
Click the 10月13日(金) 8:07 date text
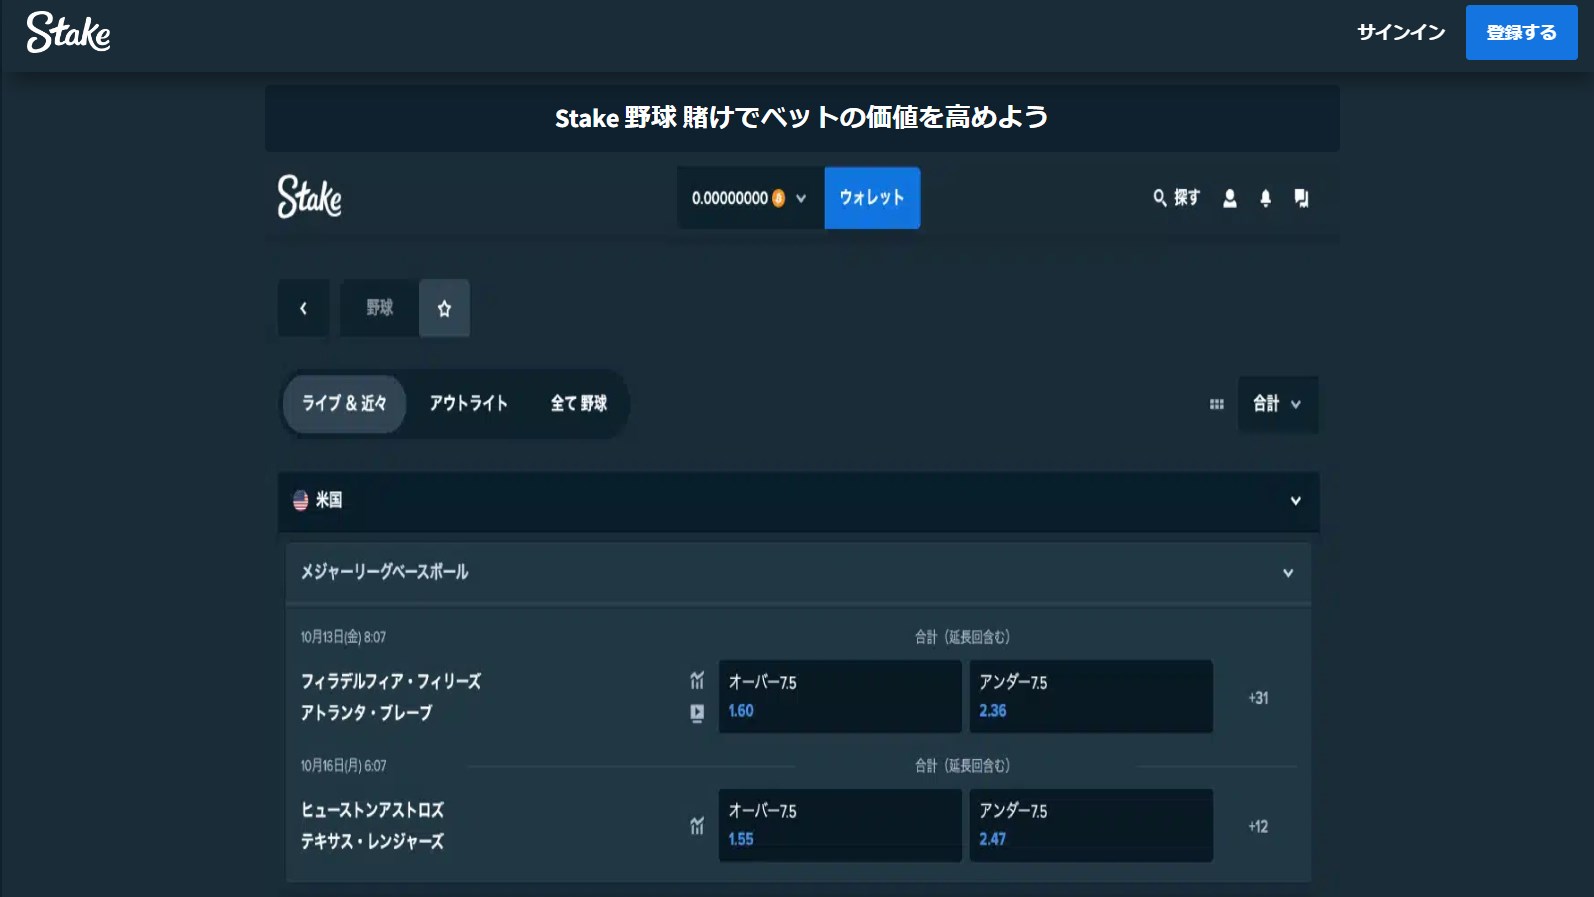tap(343, 637)
